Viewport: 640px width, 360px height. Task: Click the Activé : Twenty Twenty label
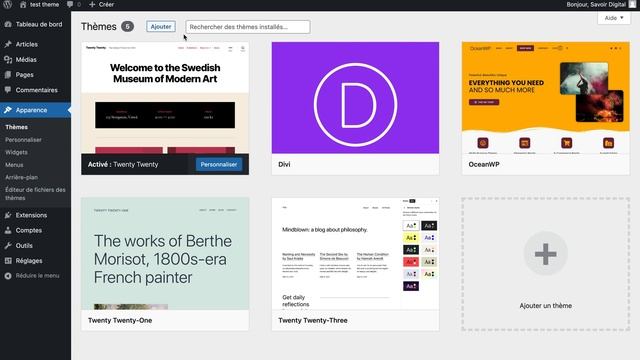123,164
